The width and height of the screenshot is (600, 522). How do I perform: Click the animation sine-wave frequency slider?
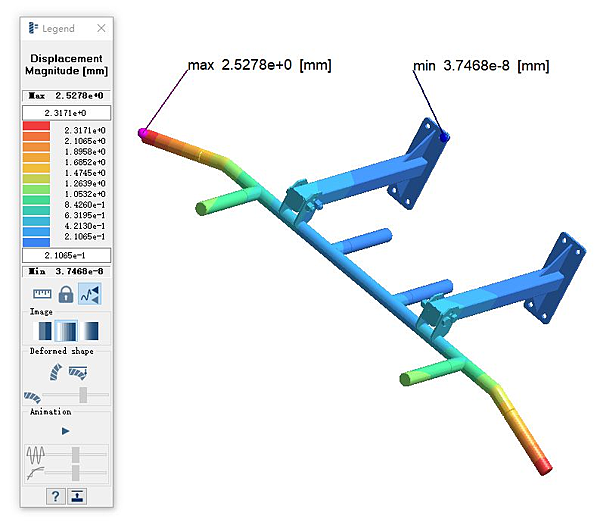[x=76, y=455]
